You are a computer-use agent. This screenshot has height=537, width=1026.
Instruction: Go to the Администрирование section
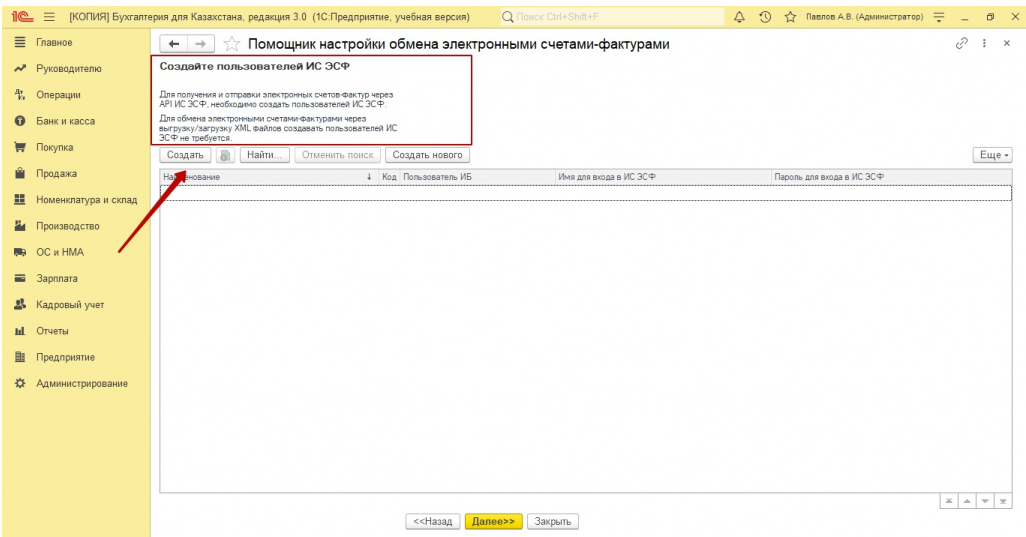point(81,383)
